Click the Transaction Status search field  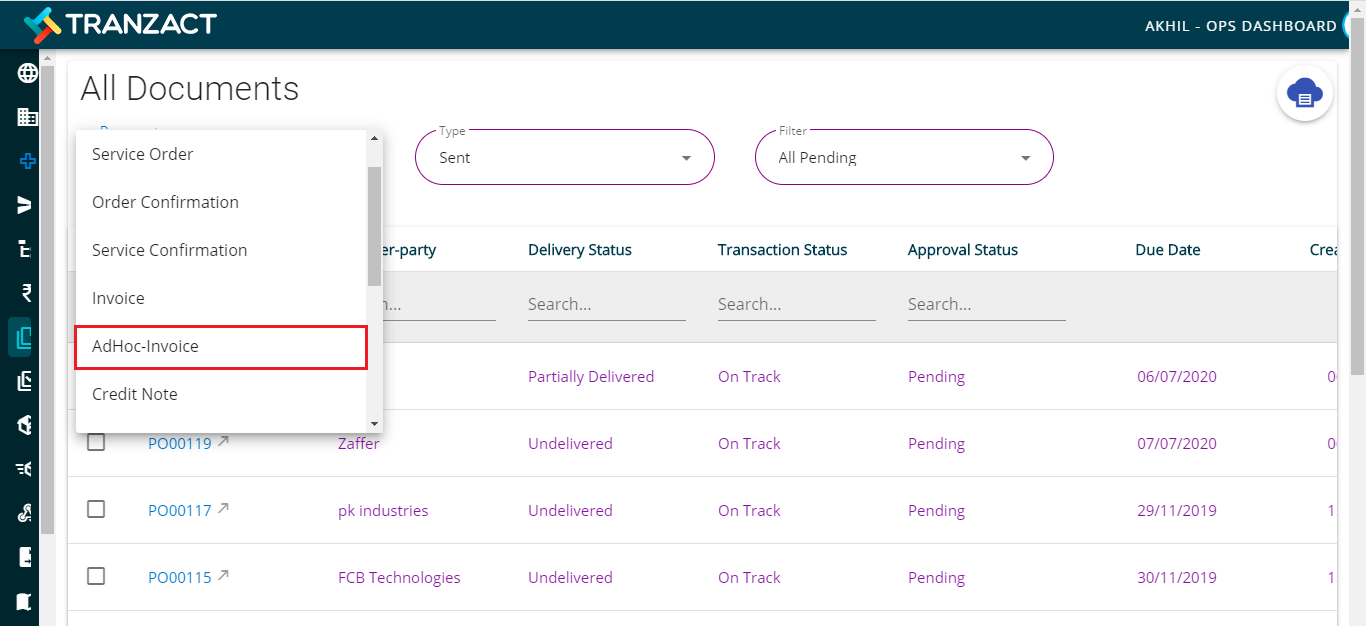(797, 304)
